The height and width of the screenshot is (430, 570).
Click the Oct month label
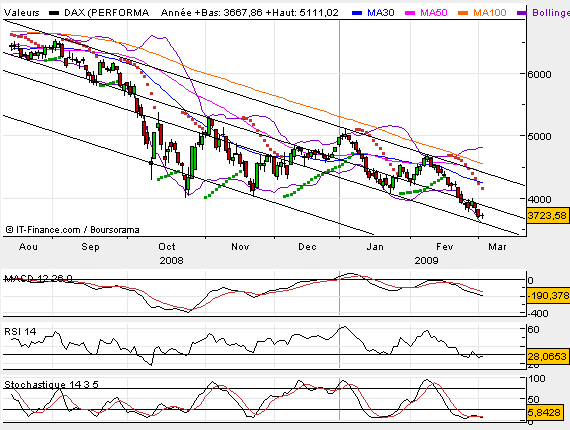tap(167, 247)
